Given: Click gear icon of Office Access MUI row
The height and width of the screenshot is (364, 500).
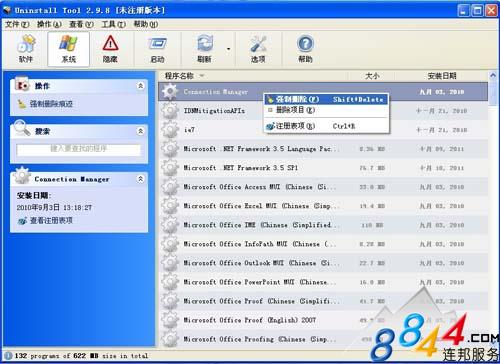Looking at the screenshot, I should coord(170,187).
